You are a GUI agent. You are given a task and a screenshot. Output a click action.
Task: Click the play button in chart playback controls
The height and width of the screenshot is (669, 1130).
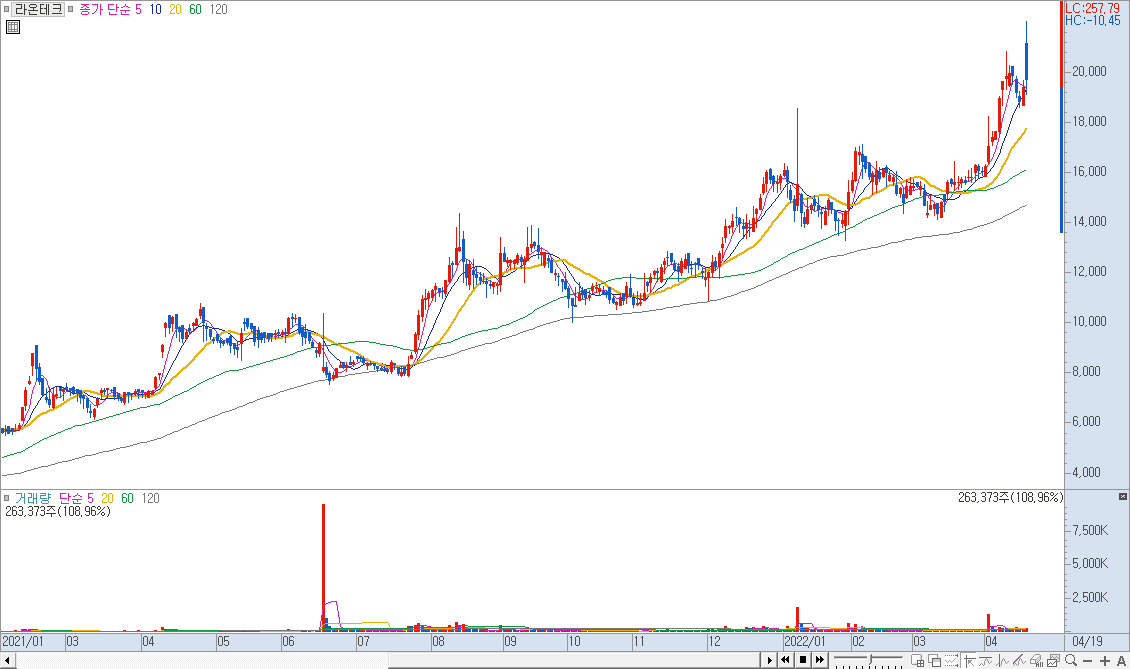click(769, 660)
